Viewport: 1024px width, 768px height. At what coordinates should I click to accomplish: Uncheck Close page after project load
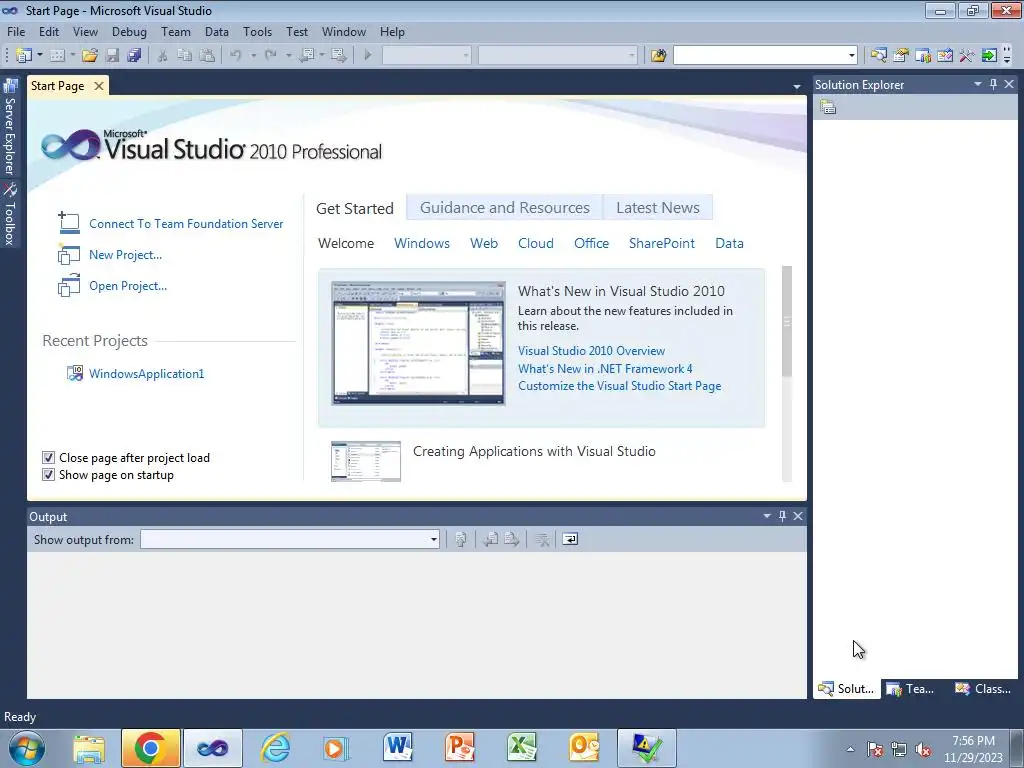point(48,458)
